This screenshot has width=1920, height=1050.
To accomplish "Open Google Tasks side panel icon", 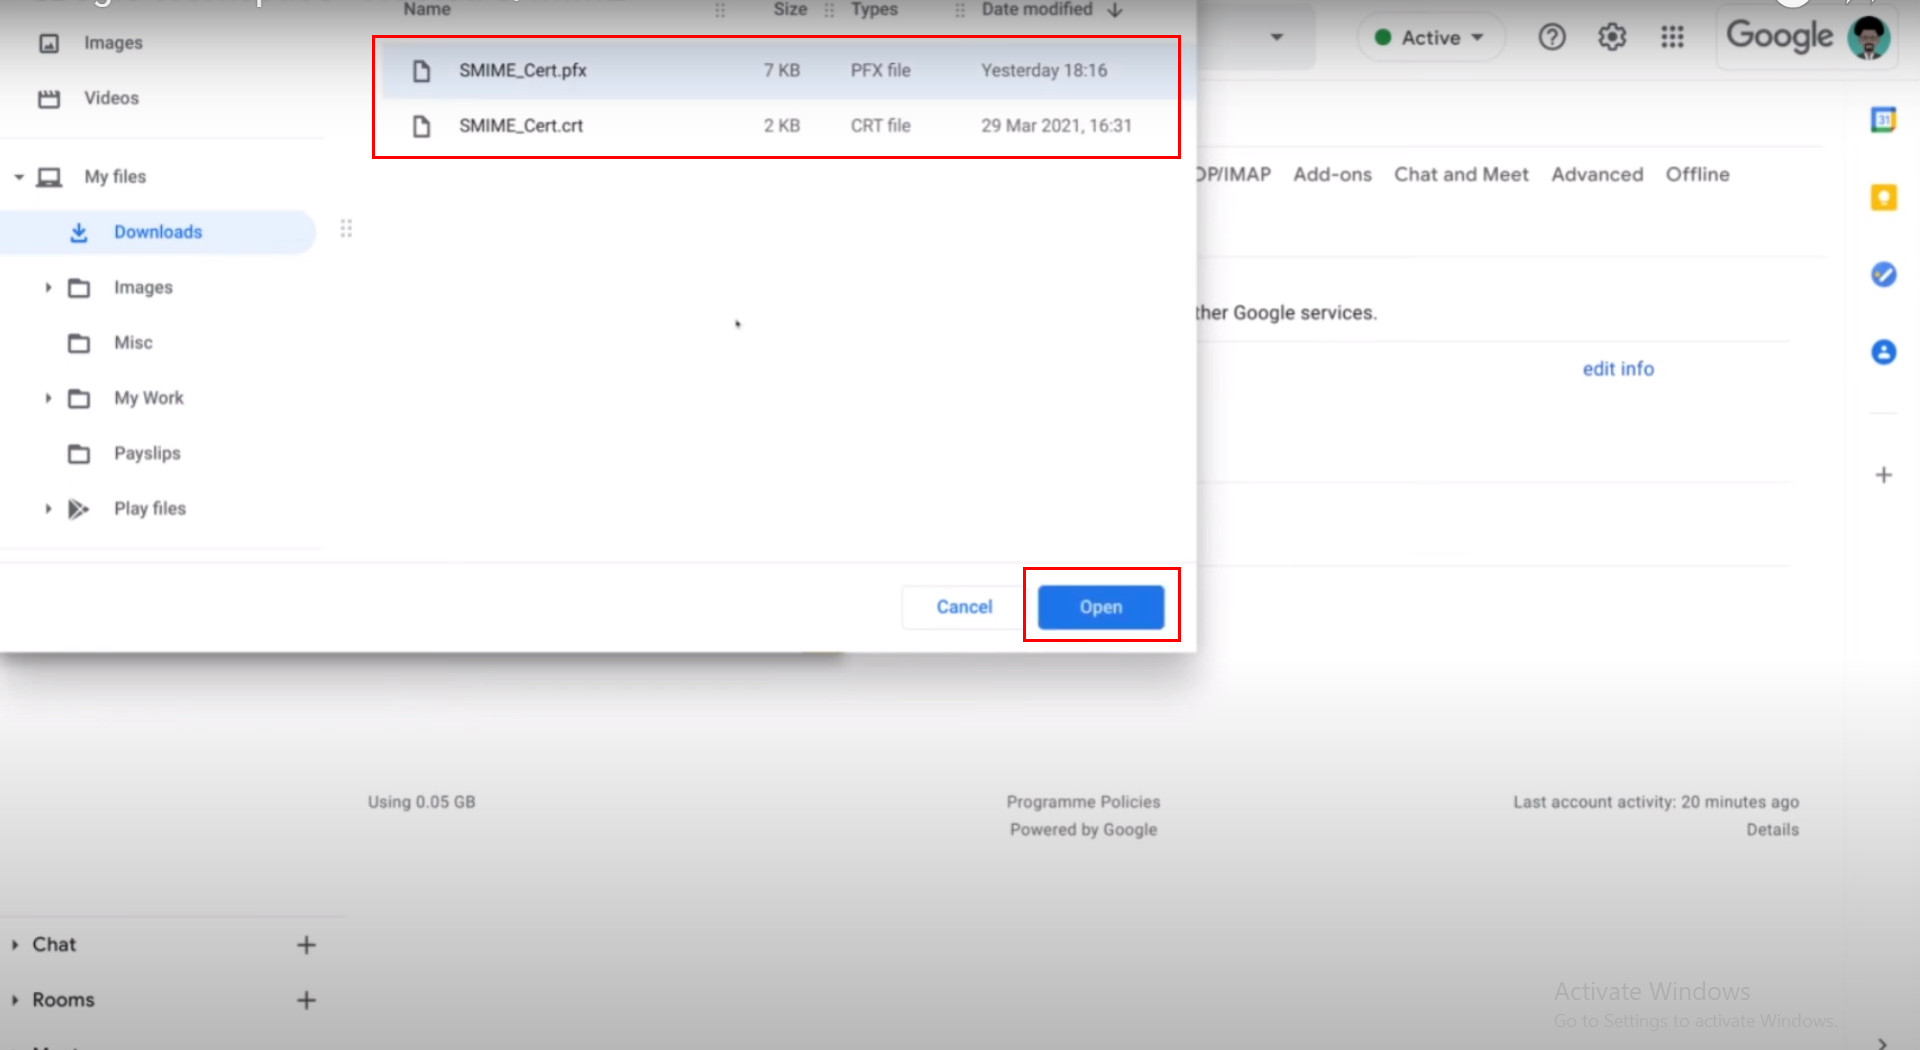I will [1883, 275].
